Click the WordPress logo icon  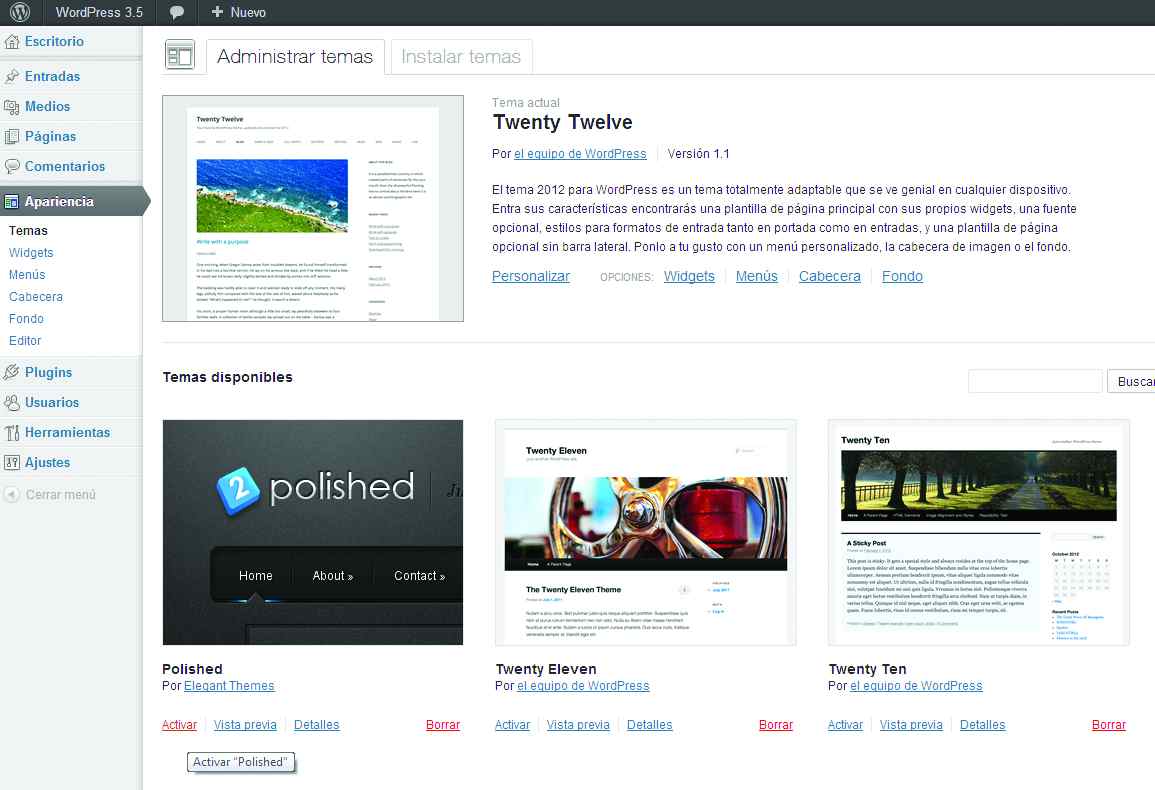21,12
